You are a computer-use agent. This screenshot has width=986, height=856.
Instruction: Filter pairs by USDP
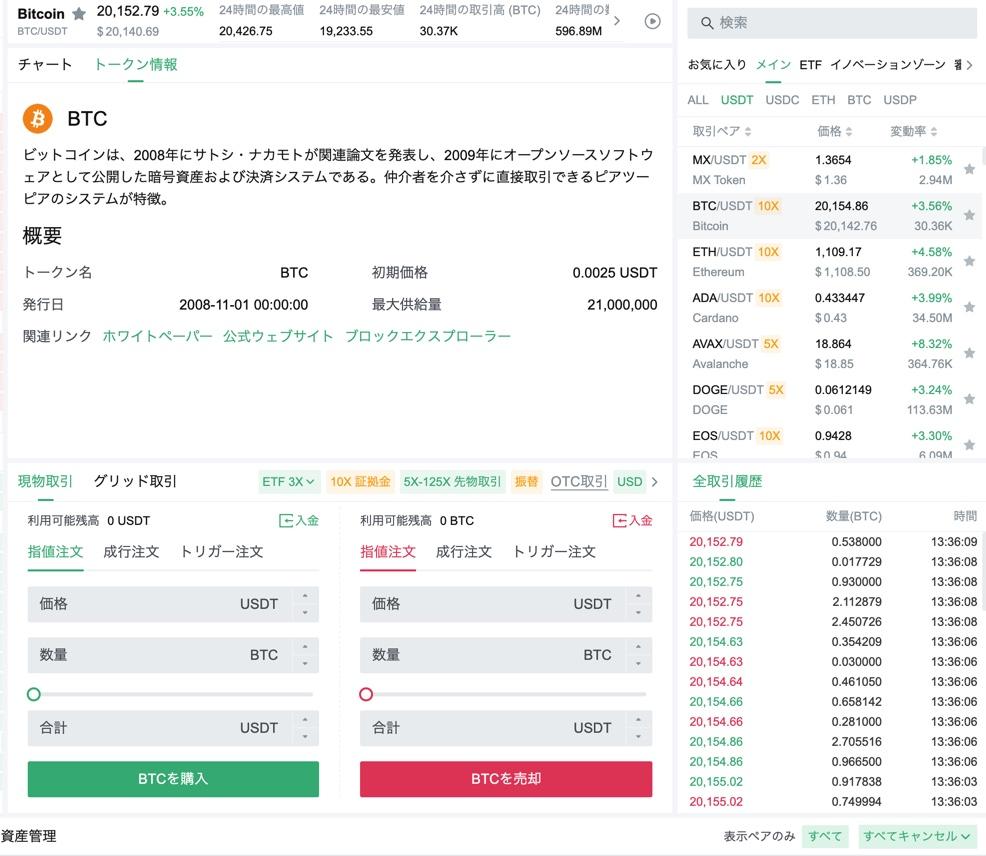(899, 100)
